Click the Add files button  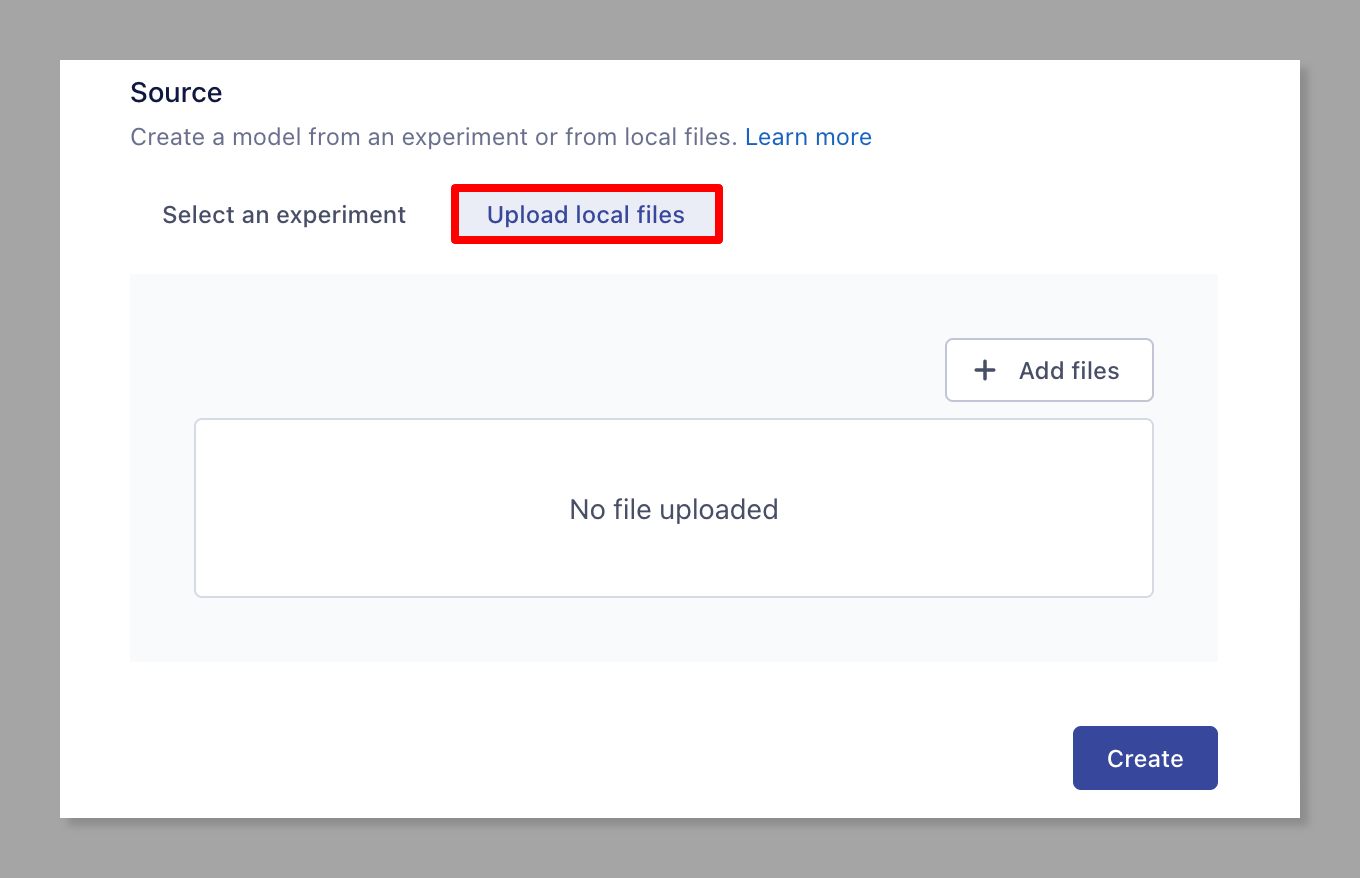[x=1049, y=370]
